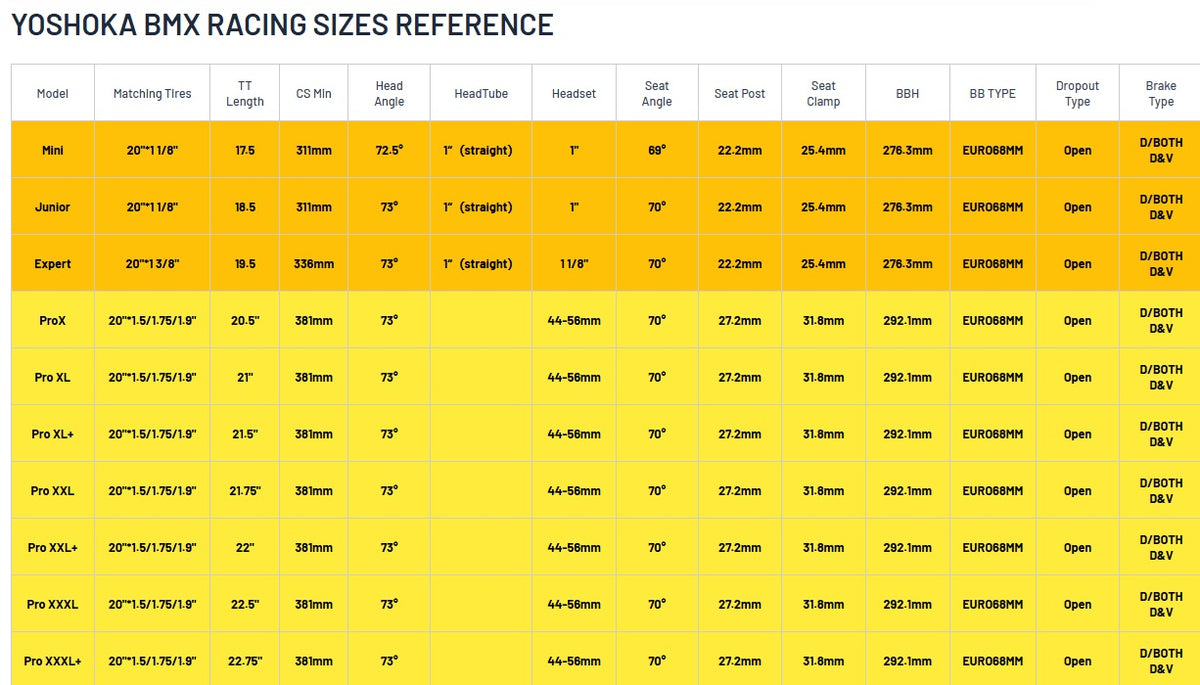Click the 'BB TYPE' column header
Screen dimensions: 1200x685
point(993,93)
